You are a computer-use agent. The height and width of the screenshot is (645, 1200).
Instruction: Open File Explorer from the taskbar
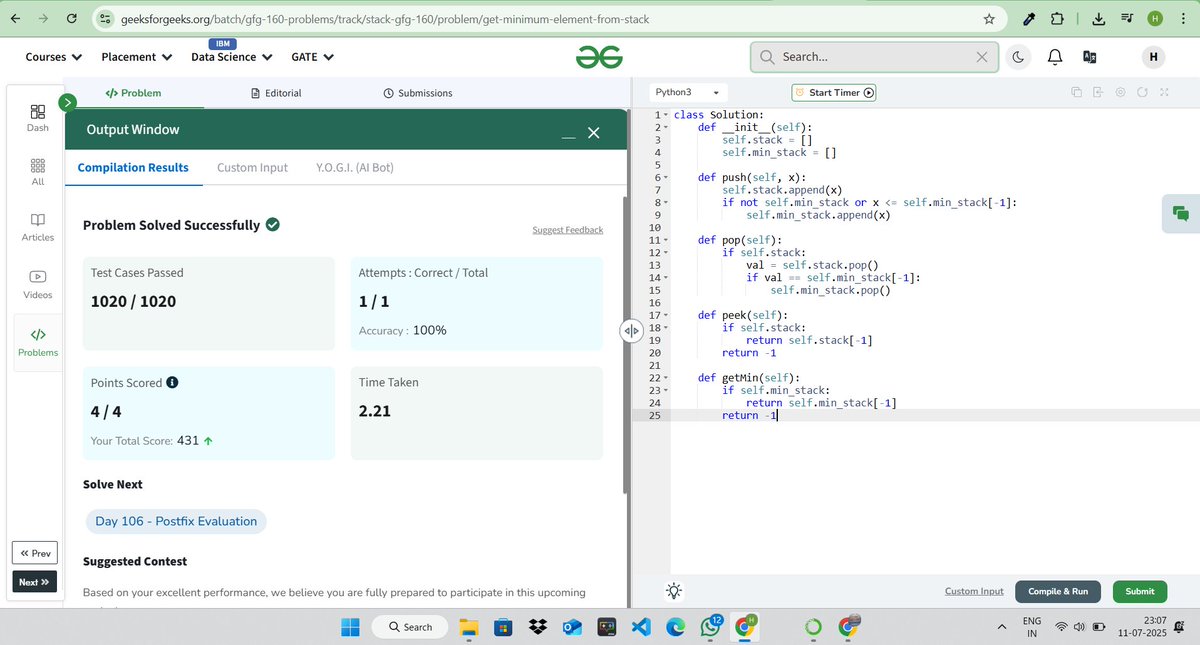469,627
